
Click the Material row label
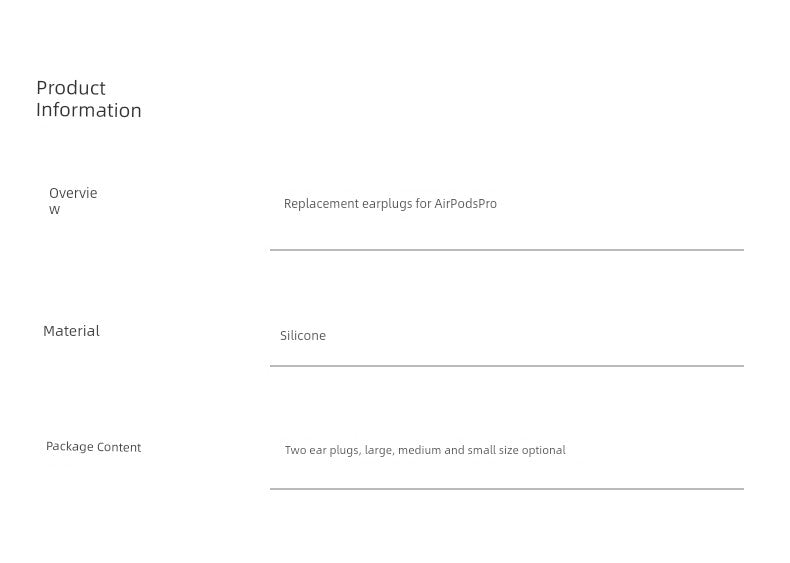tap(71, 331)
